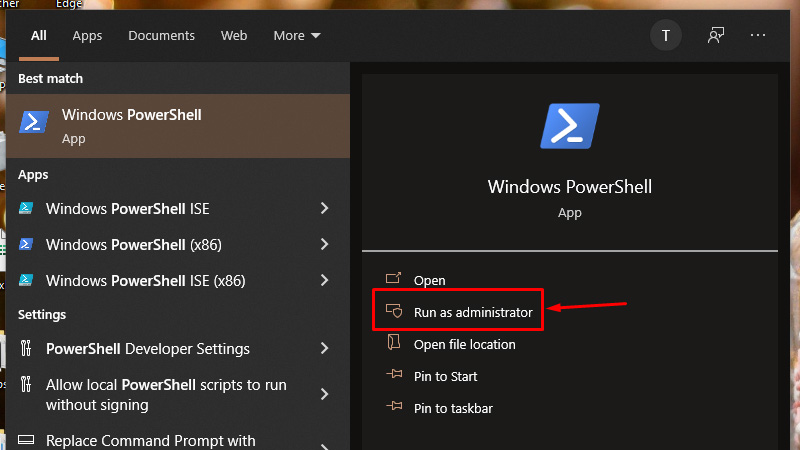Click the PowerShell Developer Settings icon
The height and width of the screenshot is (450, 800).
point(27,349)
